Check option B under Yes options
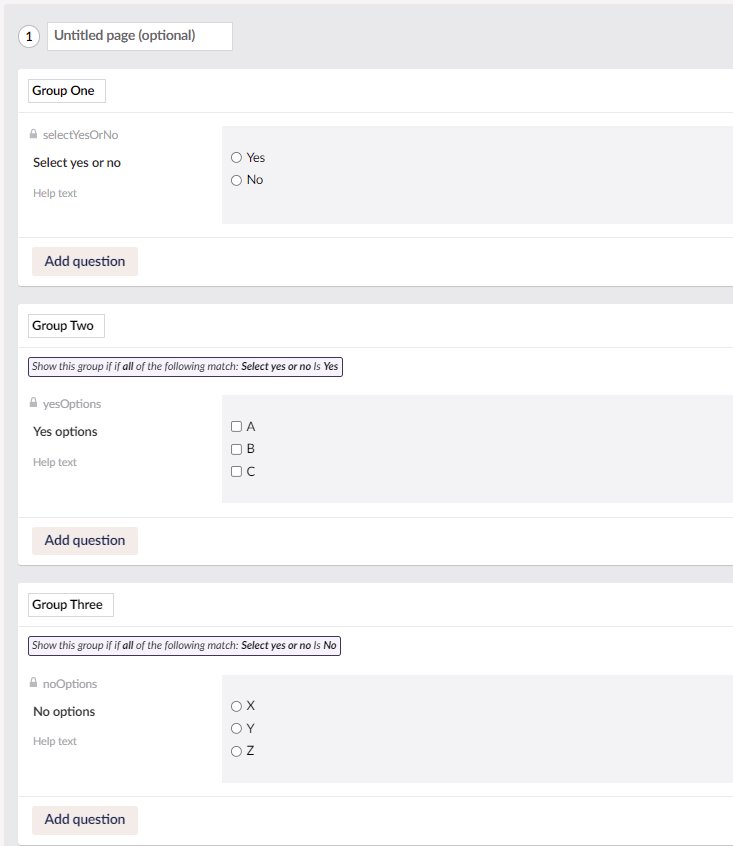This screenshot has width=733, height=846. [x=234, y=448]
